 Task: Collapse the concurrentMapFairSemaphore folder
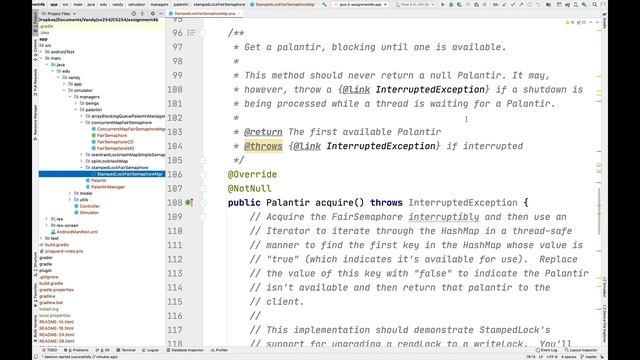click(x=82, y=122)
